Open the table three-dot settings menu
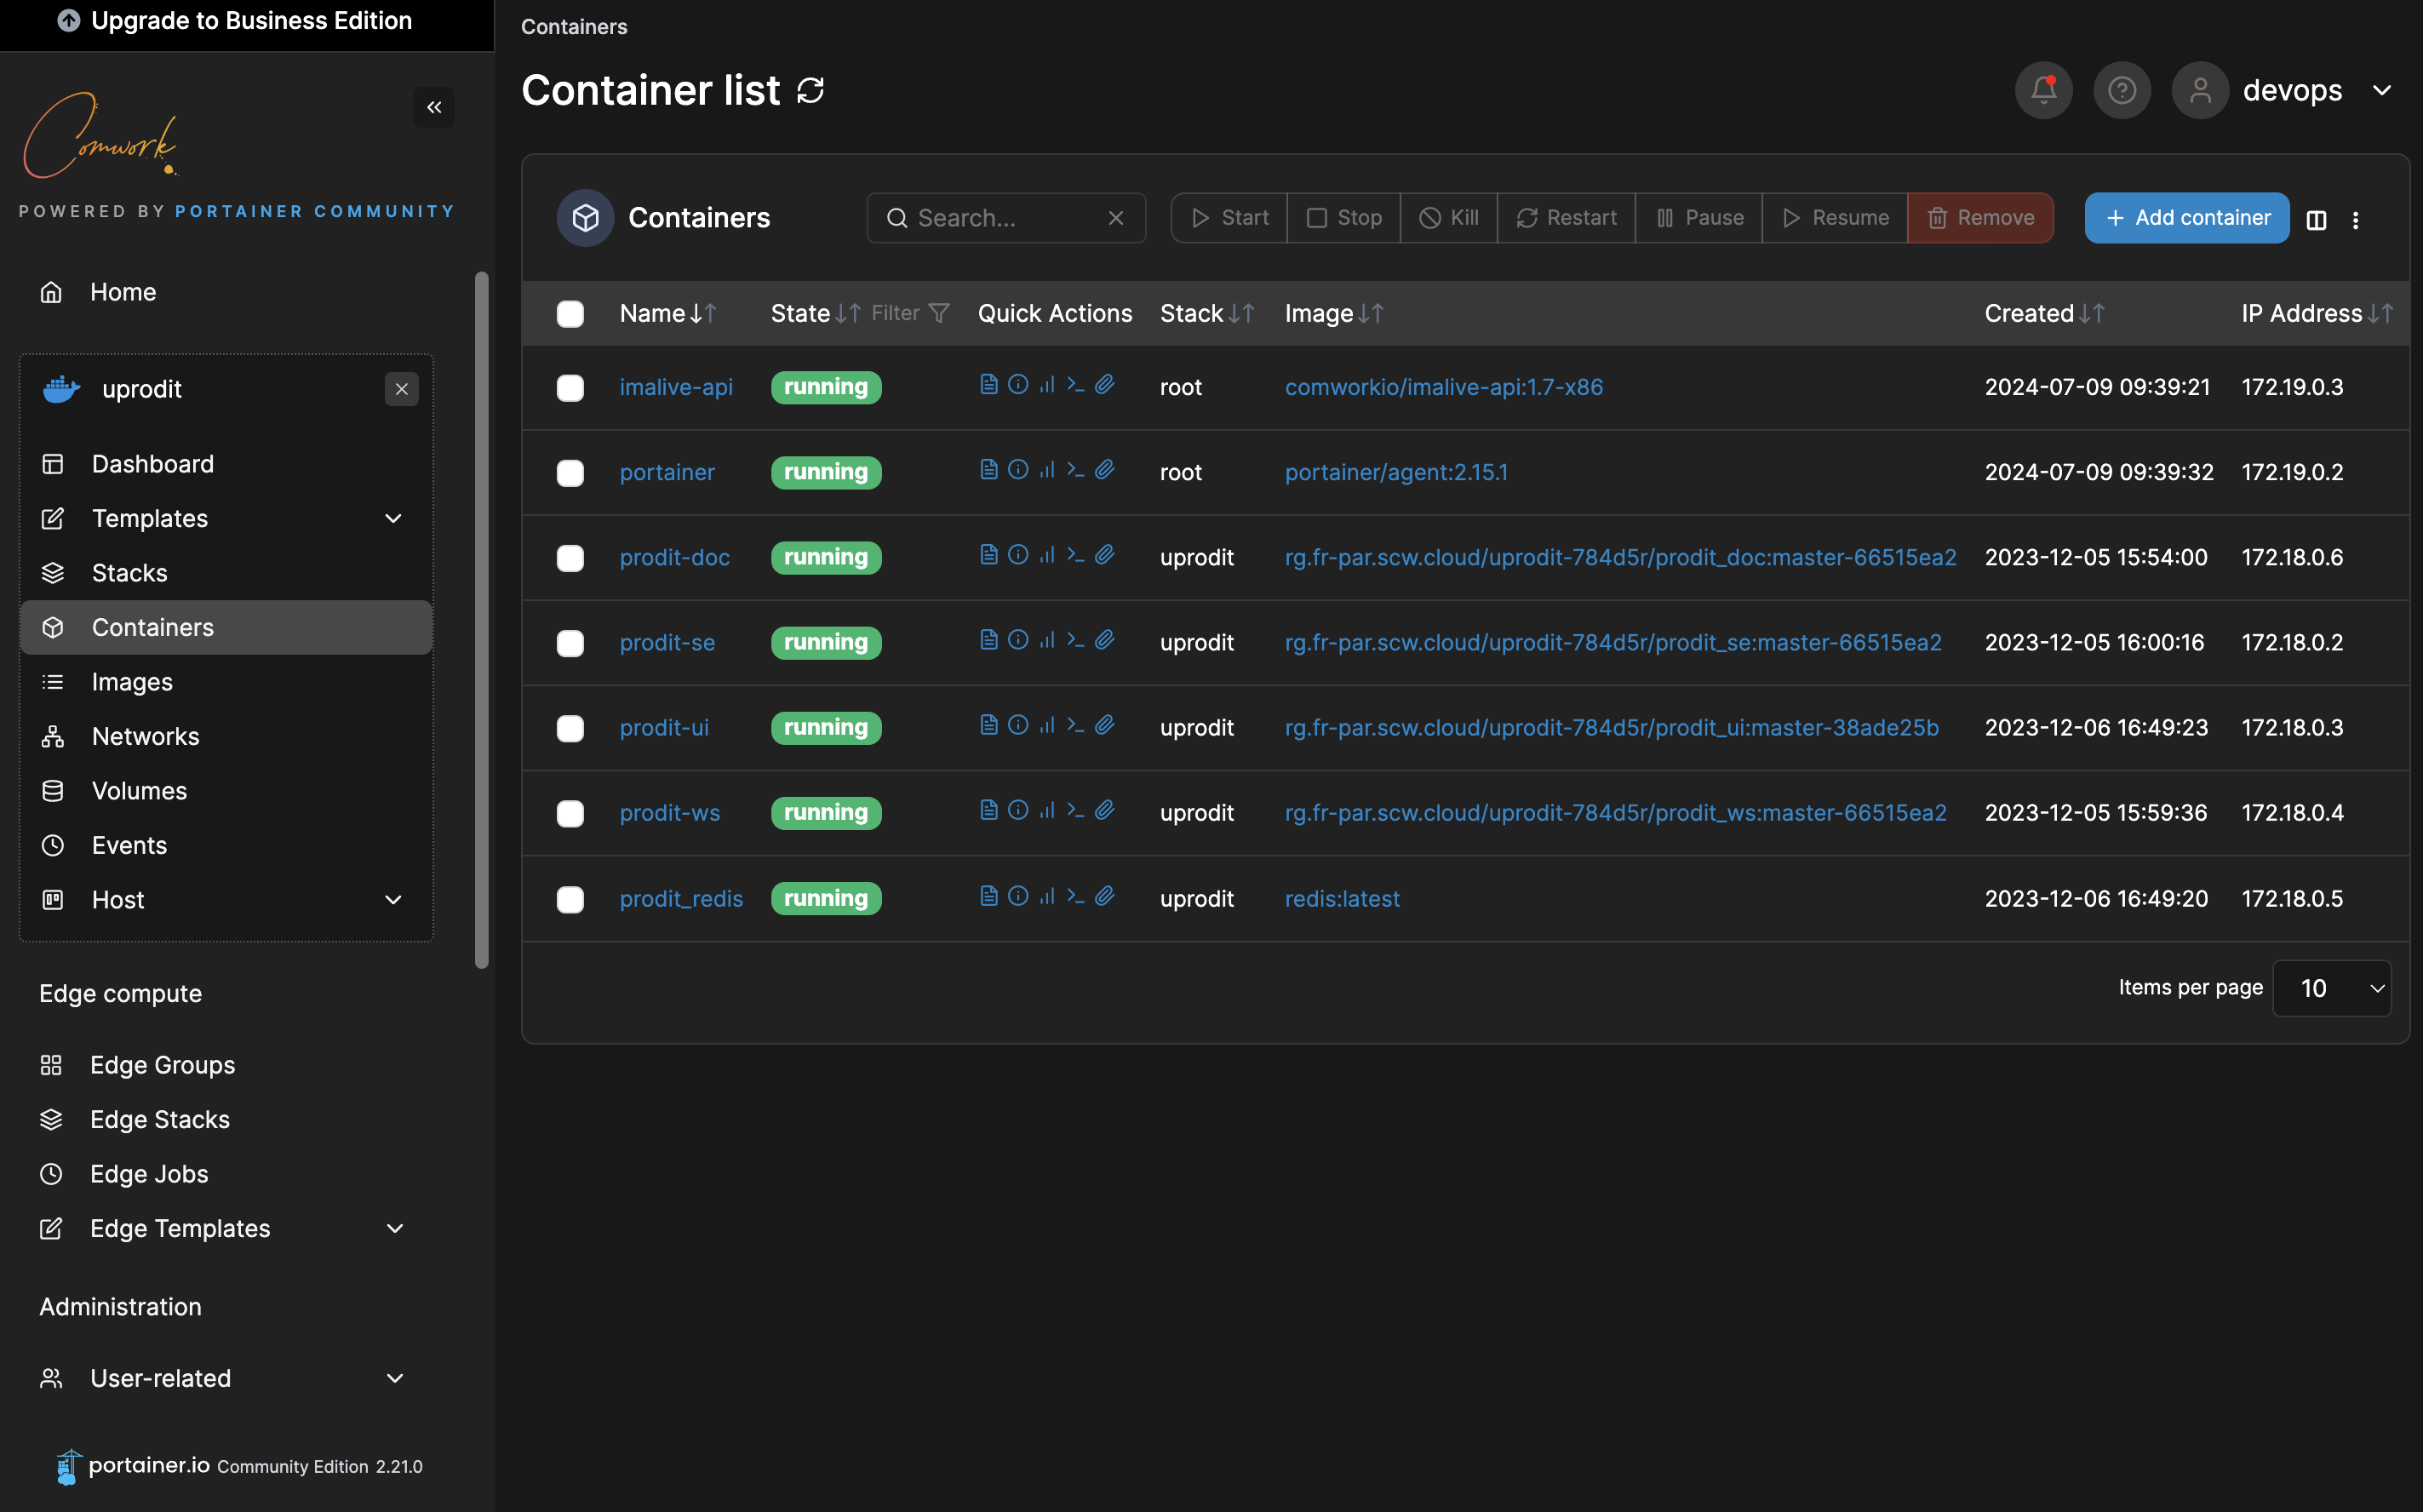This screenshot has height=1512, width=2423. [2356, 220]
